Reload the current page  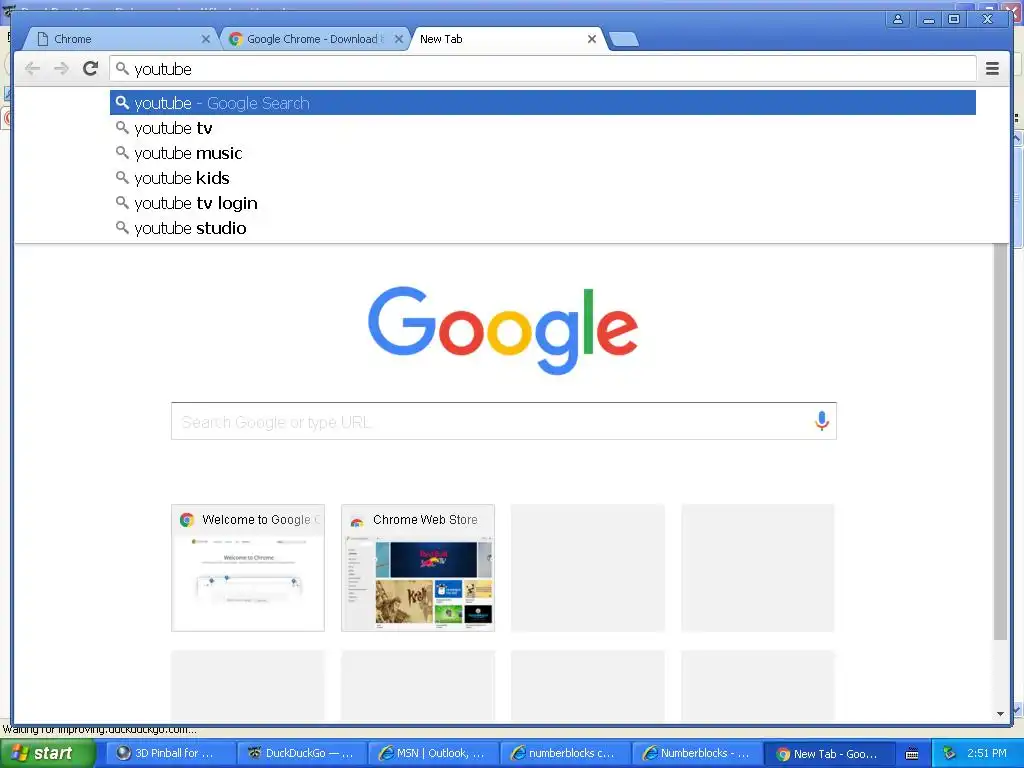point(90,68)
